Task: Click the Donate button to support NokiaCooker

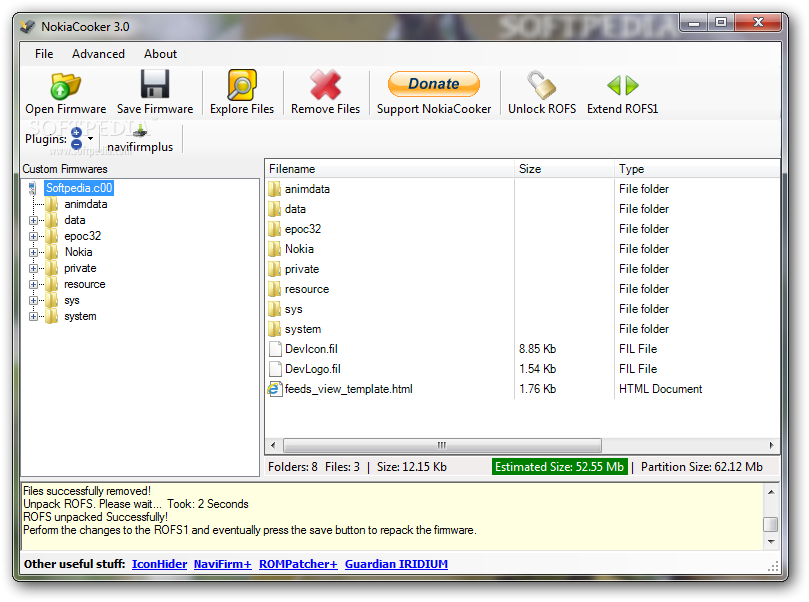Action: 434,84
